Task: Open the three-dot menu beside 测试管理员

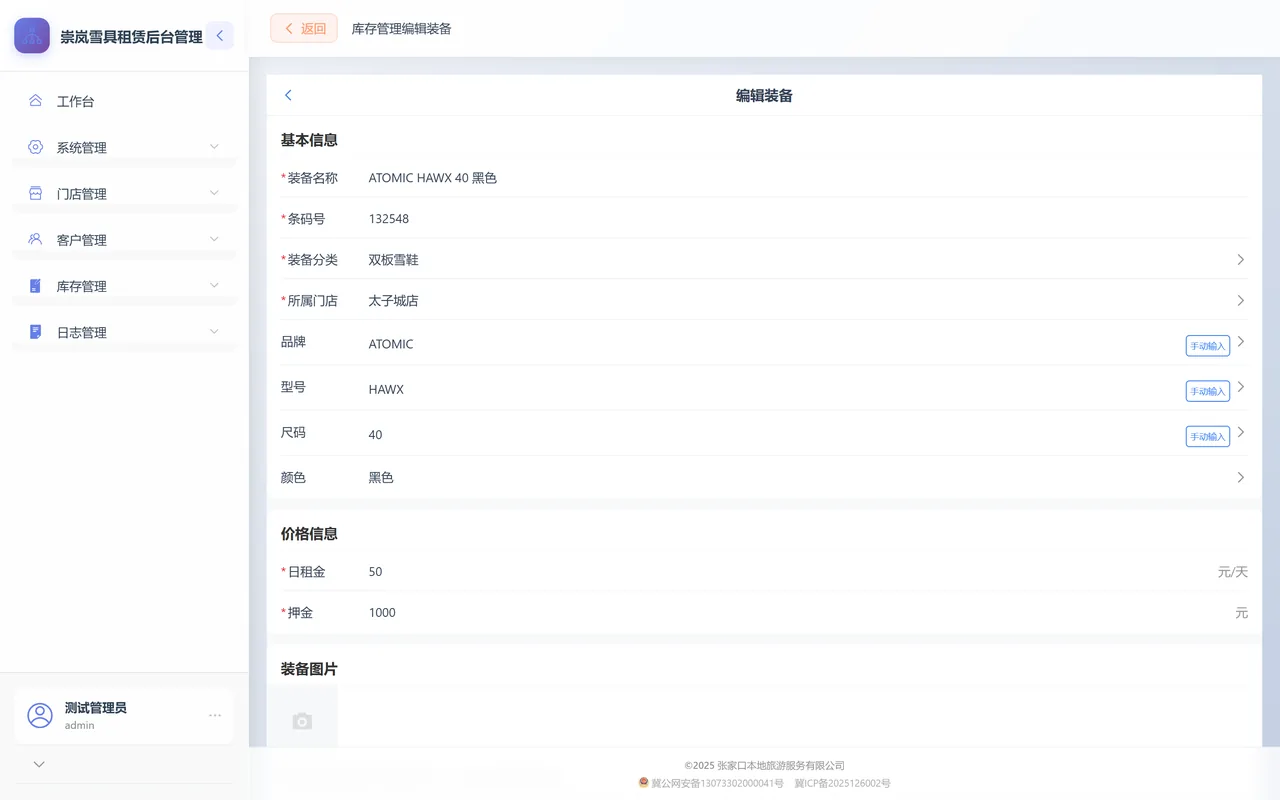Action: point(215,715)
